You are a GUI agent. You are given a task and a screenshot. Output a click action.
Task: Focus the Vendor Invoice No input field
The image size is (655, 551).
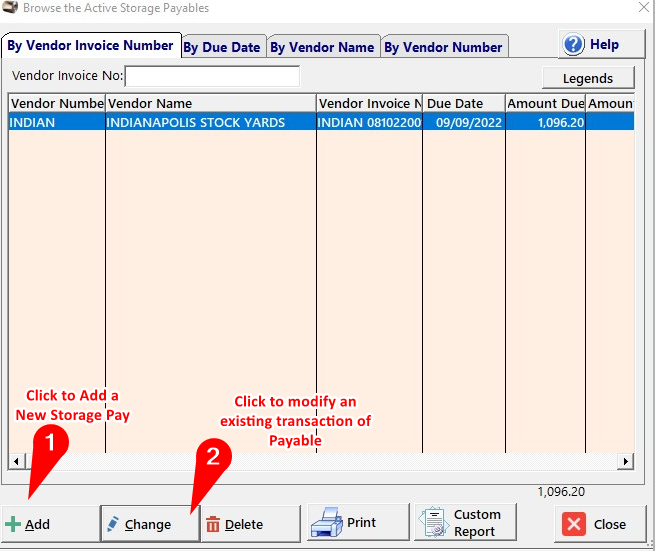[x=212, y=77]
